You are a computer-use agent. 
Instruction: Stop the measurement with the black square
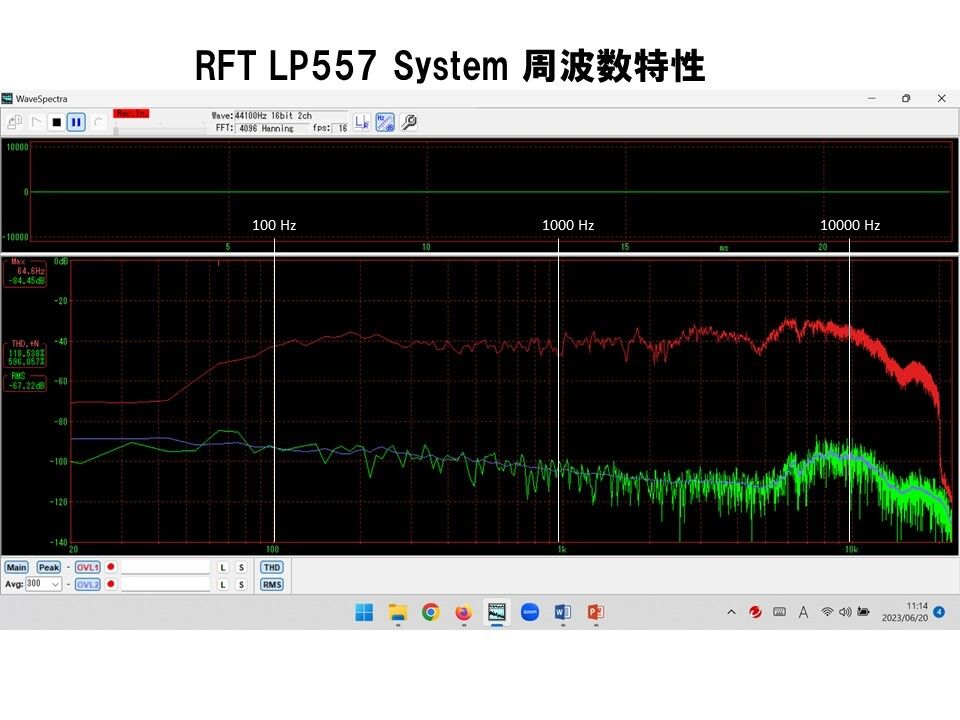(56, 122)
